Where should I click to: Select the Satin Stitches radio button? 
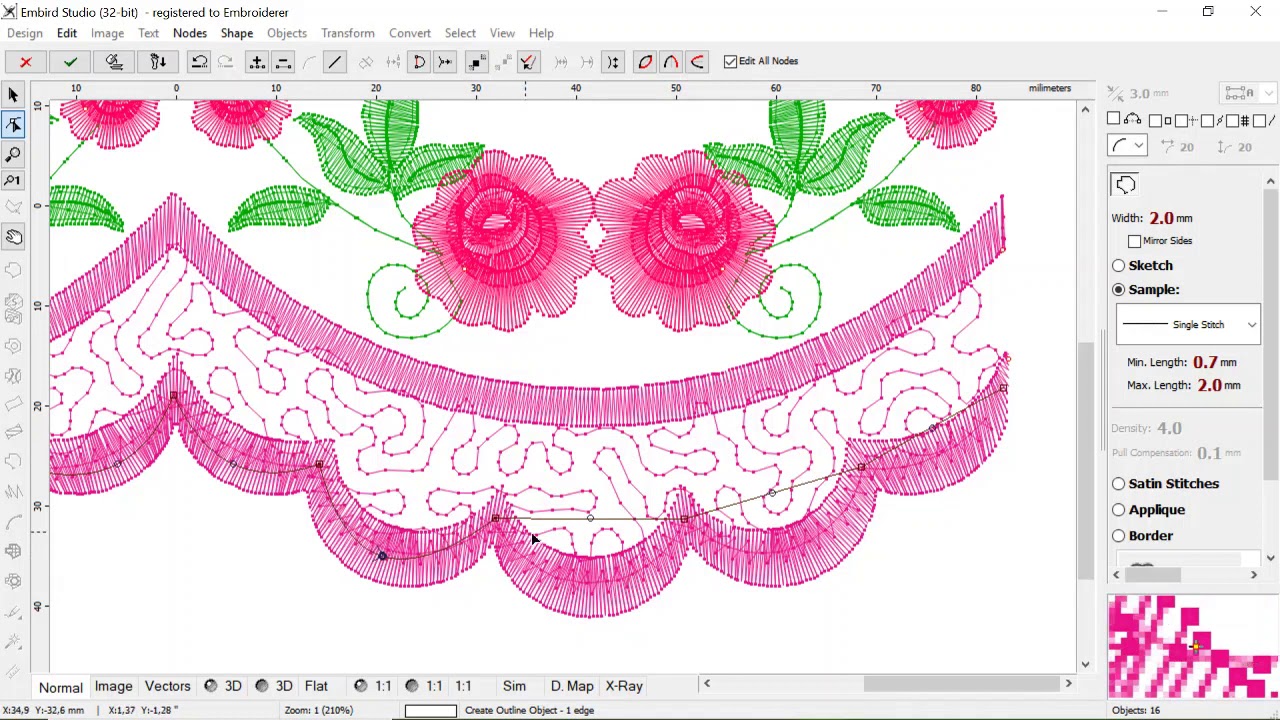(x=1118, y=484)
